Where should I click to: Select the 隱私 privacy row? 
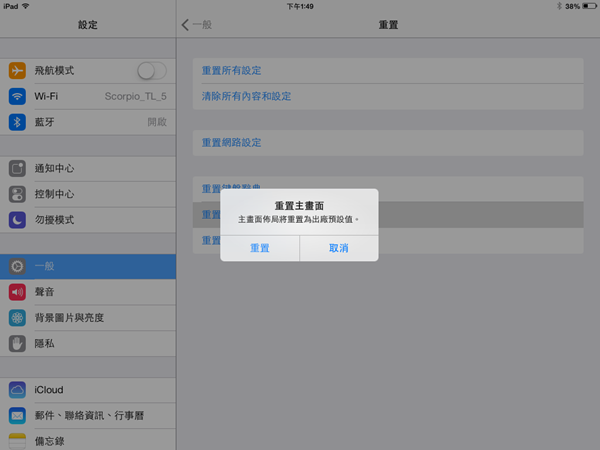click(88, 344)
